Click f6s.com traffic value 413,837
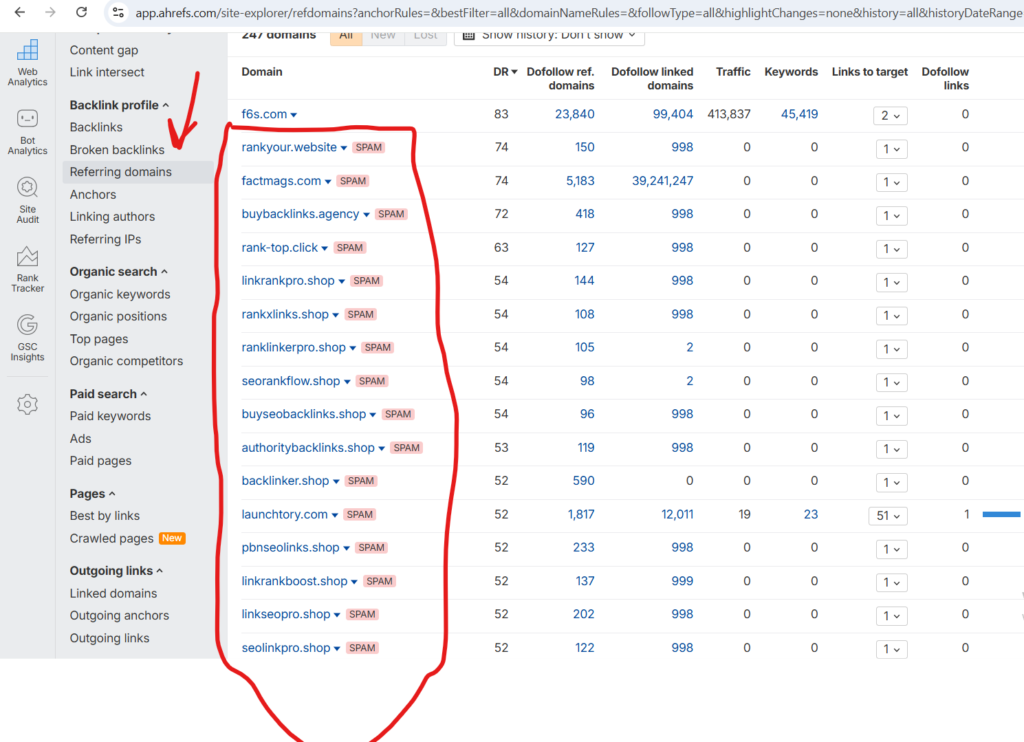1024x742 pixels. [x=729, y=114]
